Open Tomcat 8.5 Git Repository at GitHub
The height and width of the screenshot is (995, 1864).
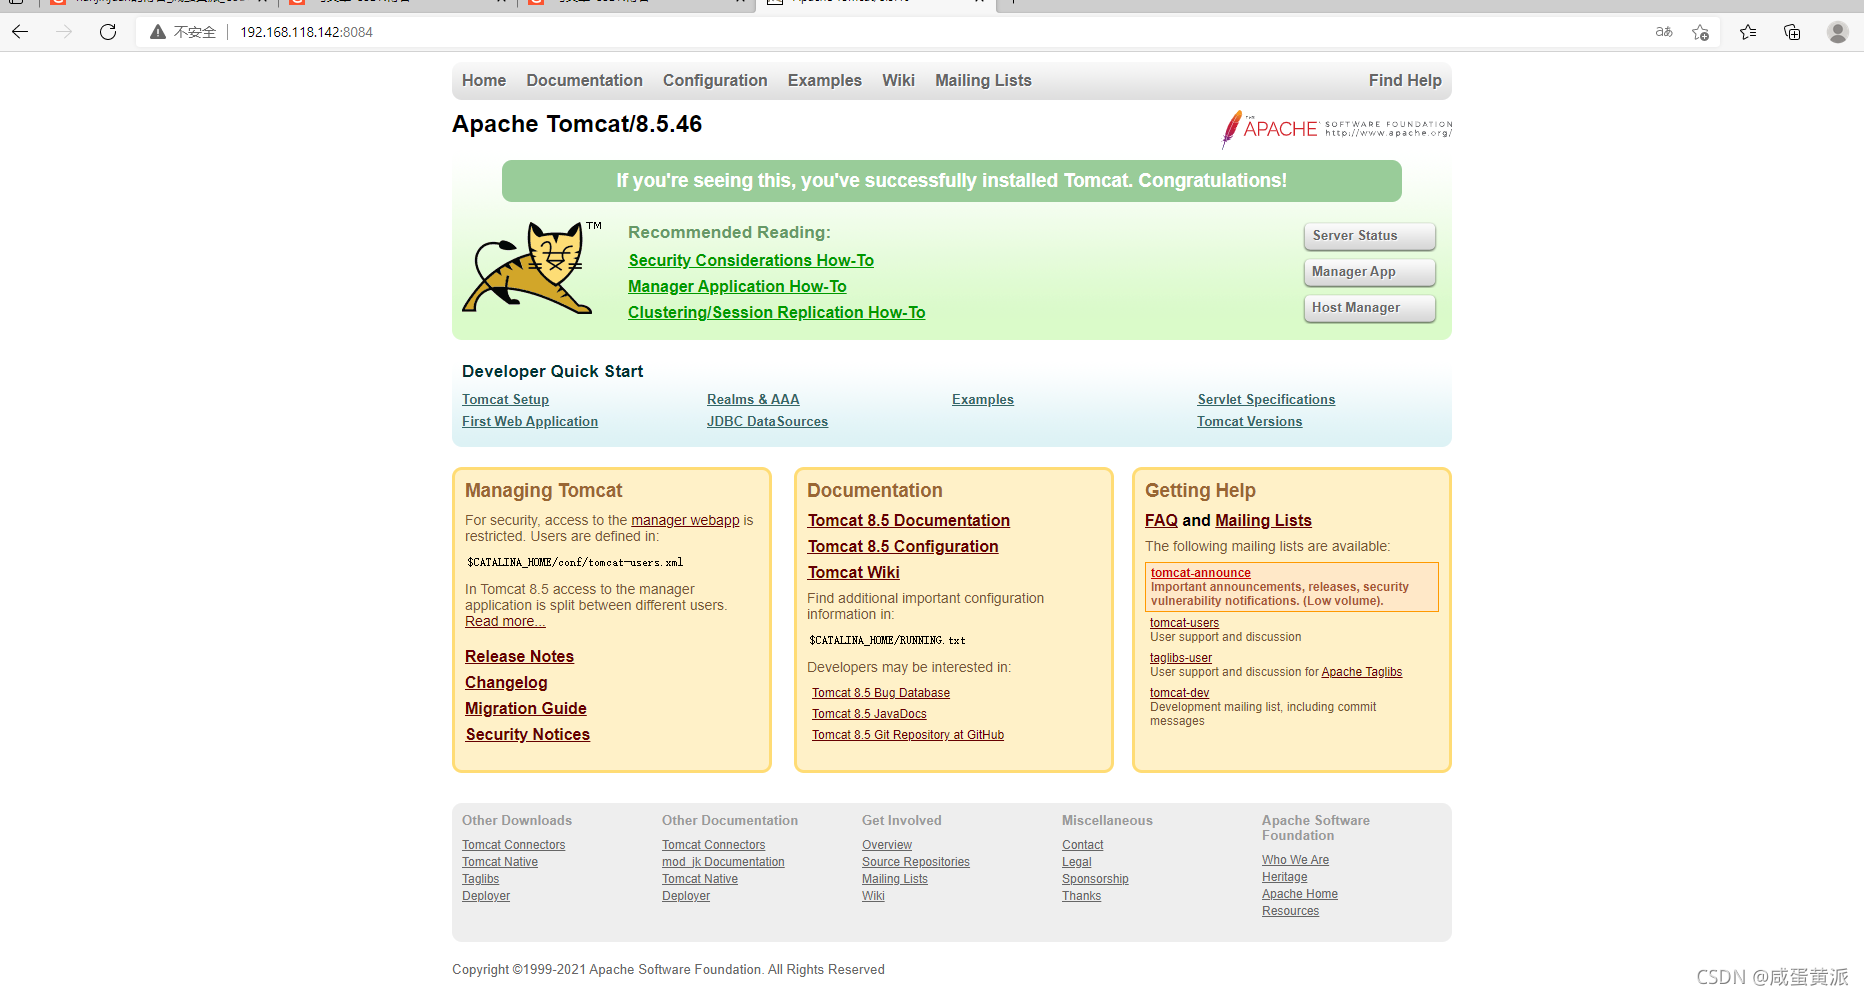click(x=908, y=735)
